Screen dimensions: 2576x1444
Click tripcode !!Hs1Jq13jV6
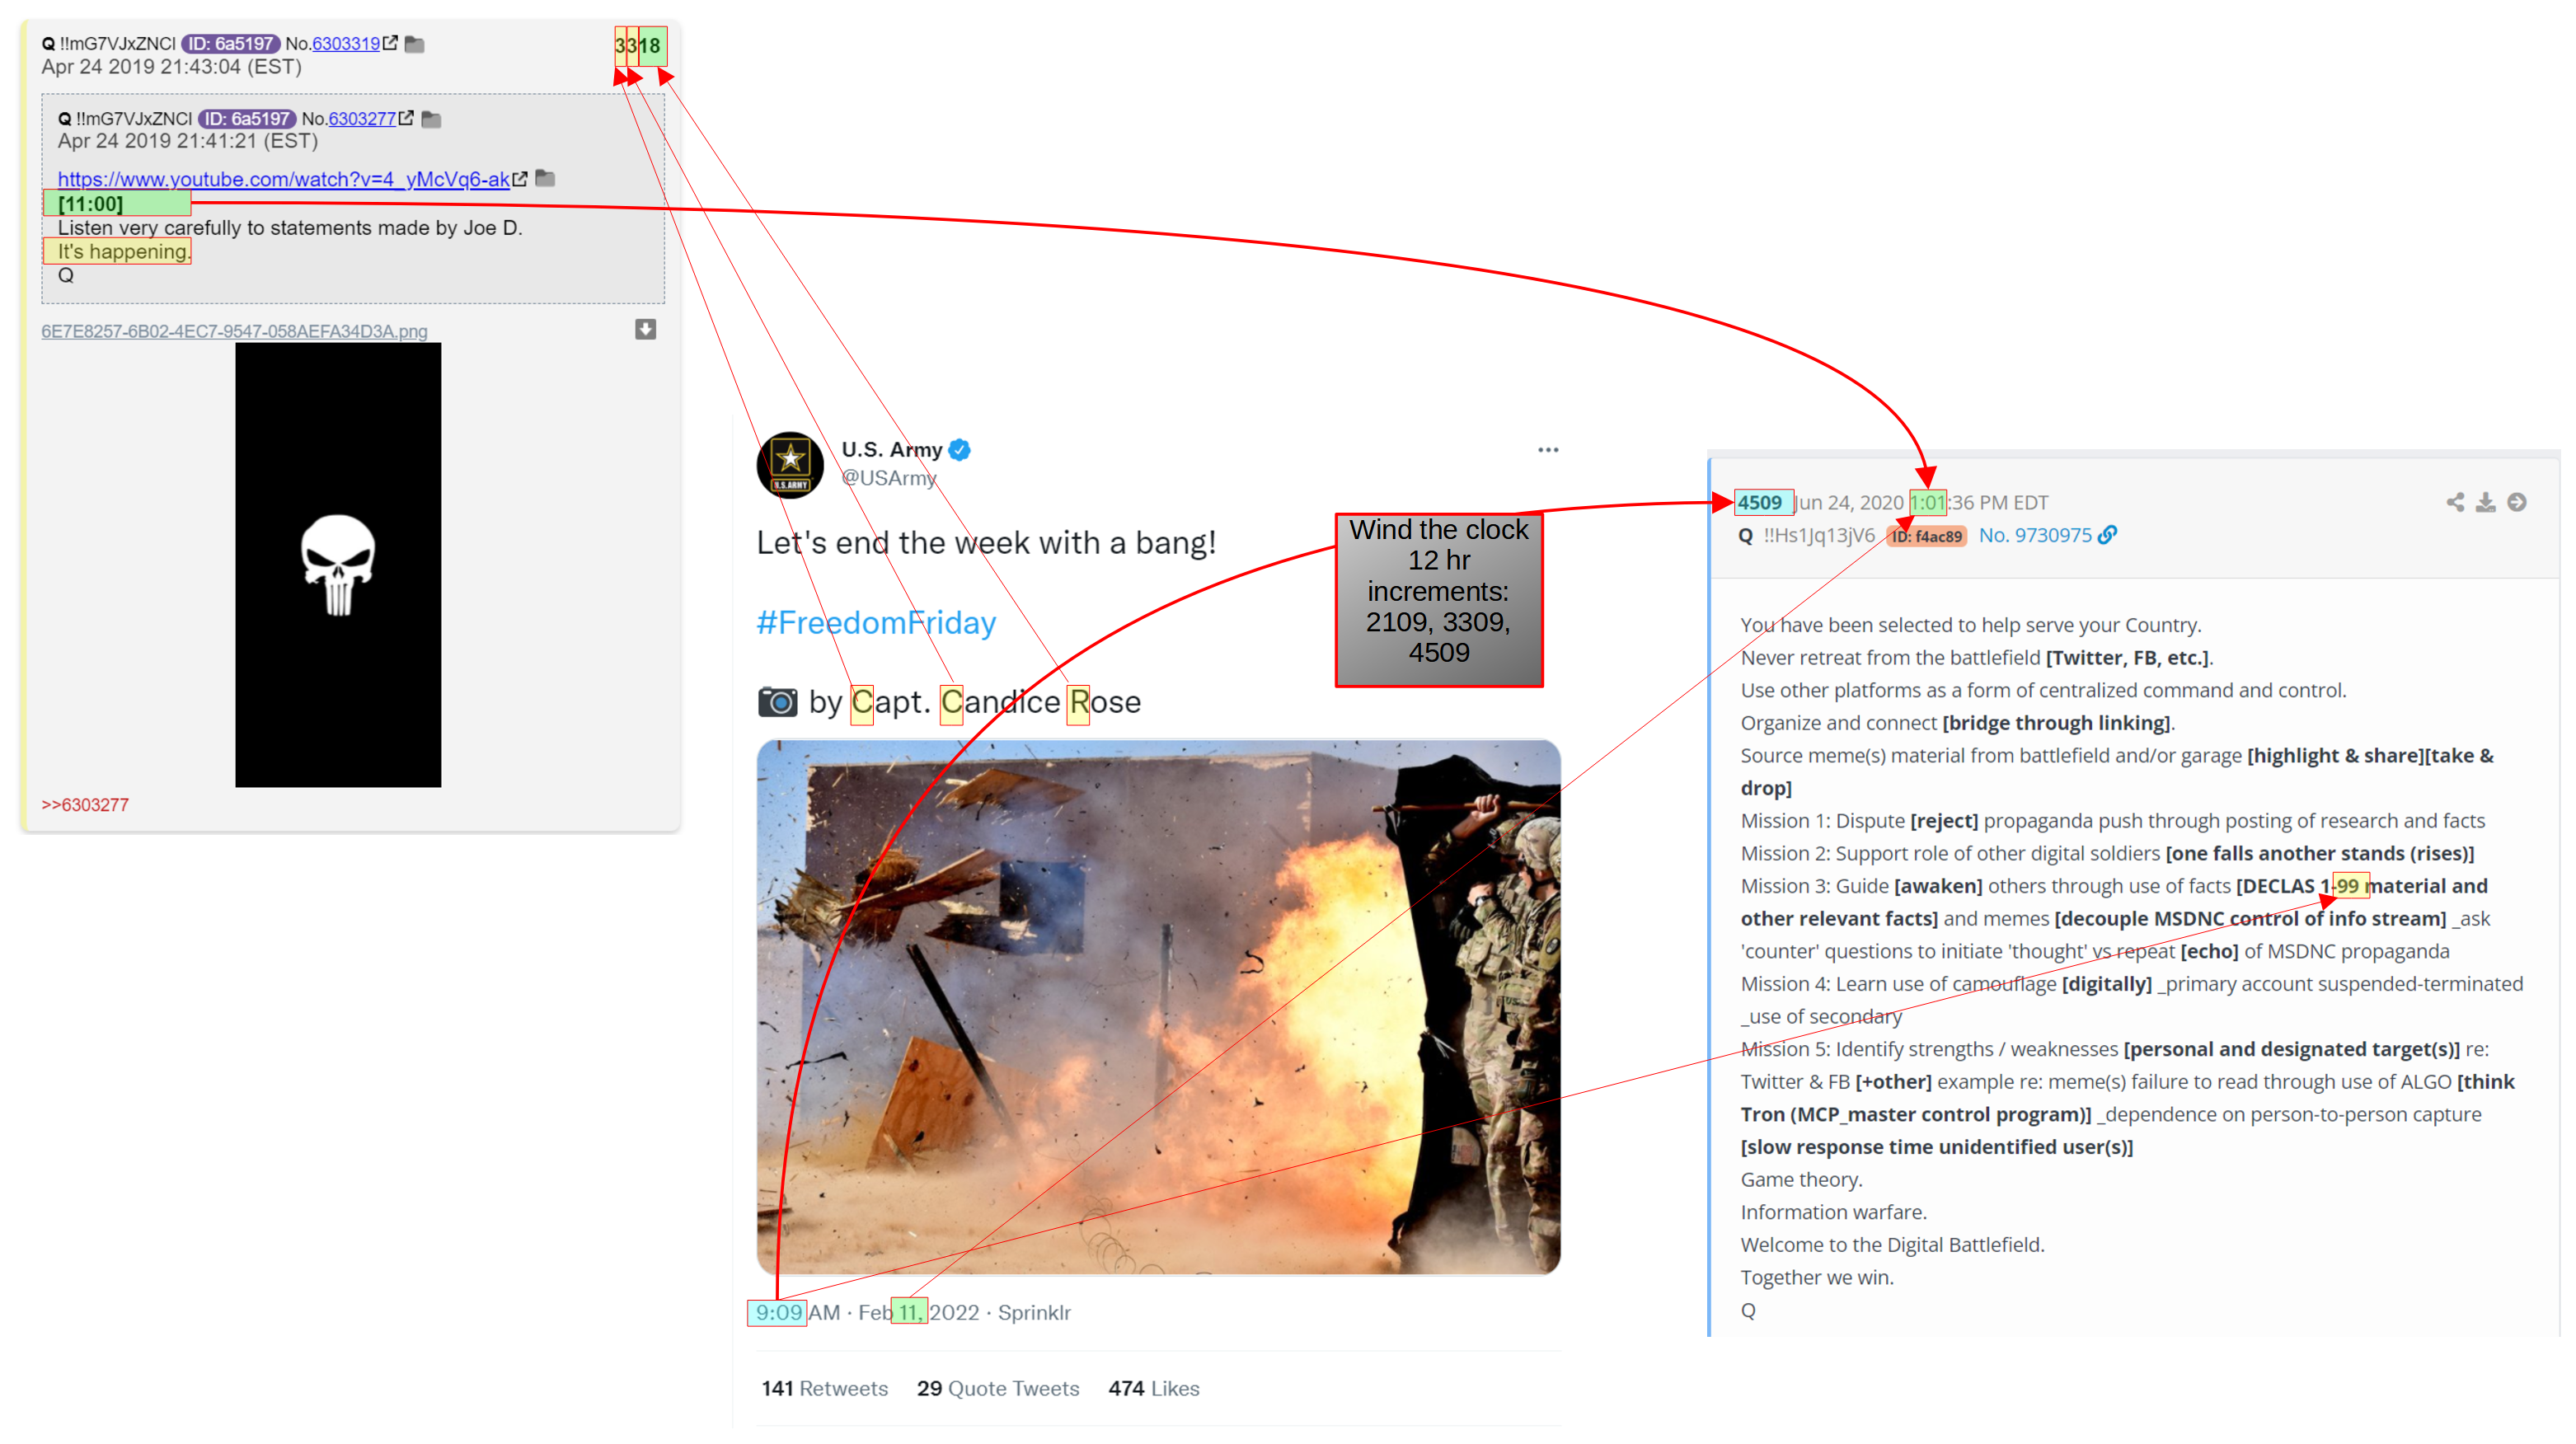(x=1820, y=535)
